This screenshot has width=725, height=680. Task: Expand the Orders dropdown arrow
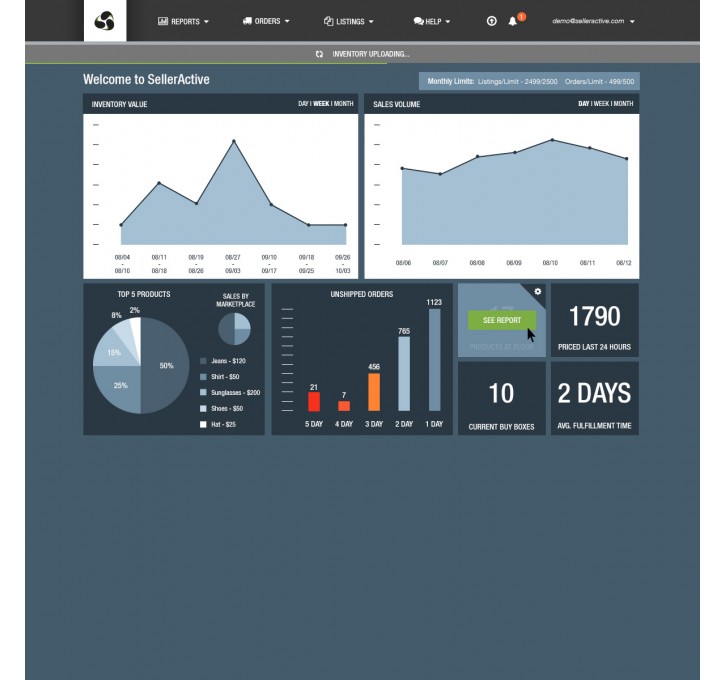(x=287, y=21)
